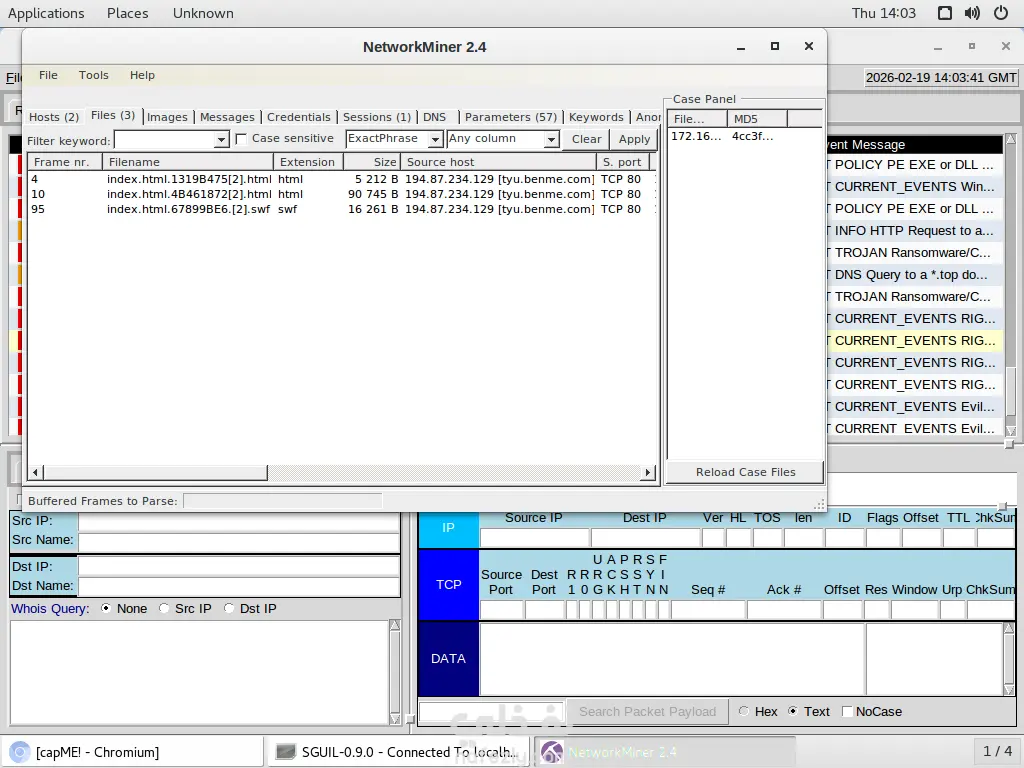Maximize the NetworkMiner 2.4 window
Viewport: 1024px width, 768px height.
(x=774, y=46)
